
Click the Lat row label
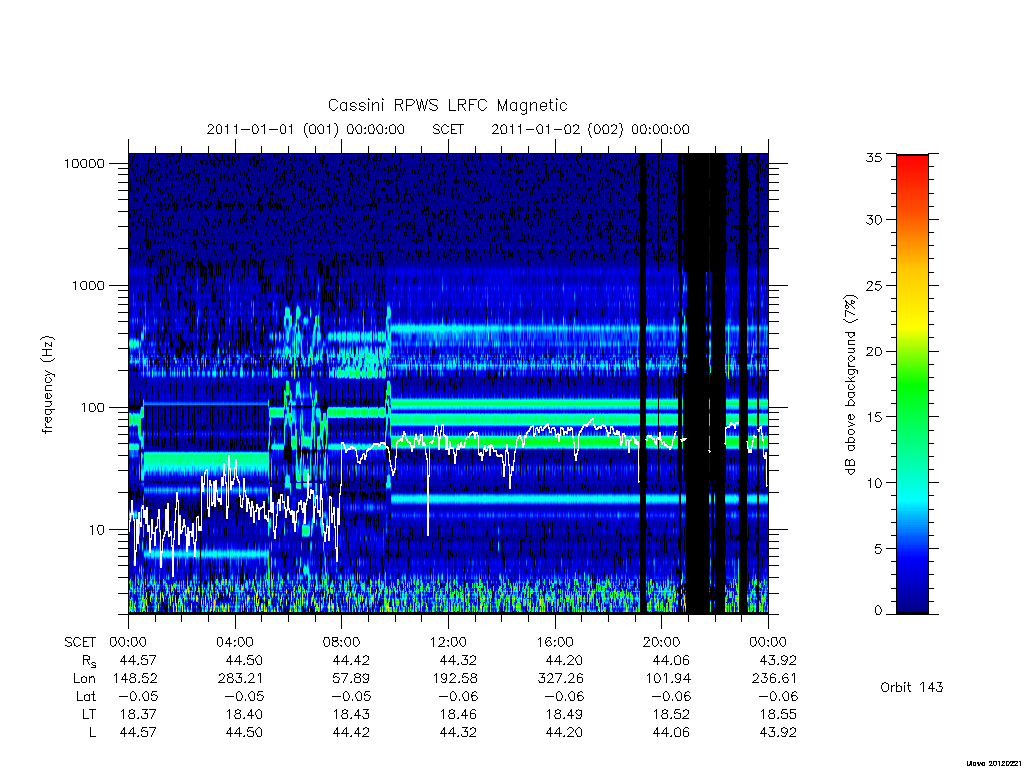pos(86,696)
